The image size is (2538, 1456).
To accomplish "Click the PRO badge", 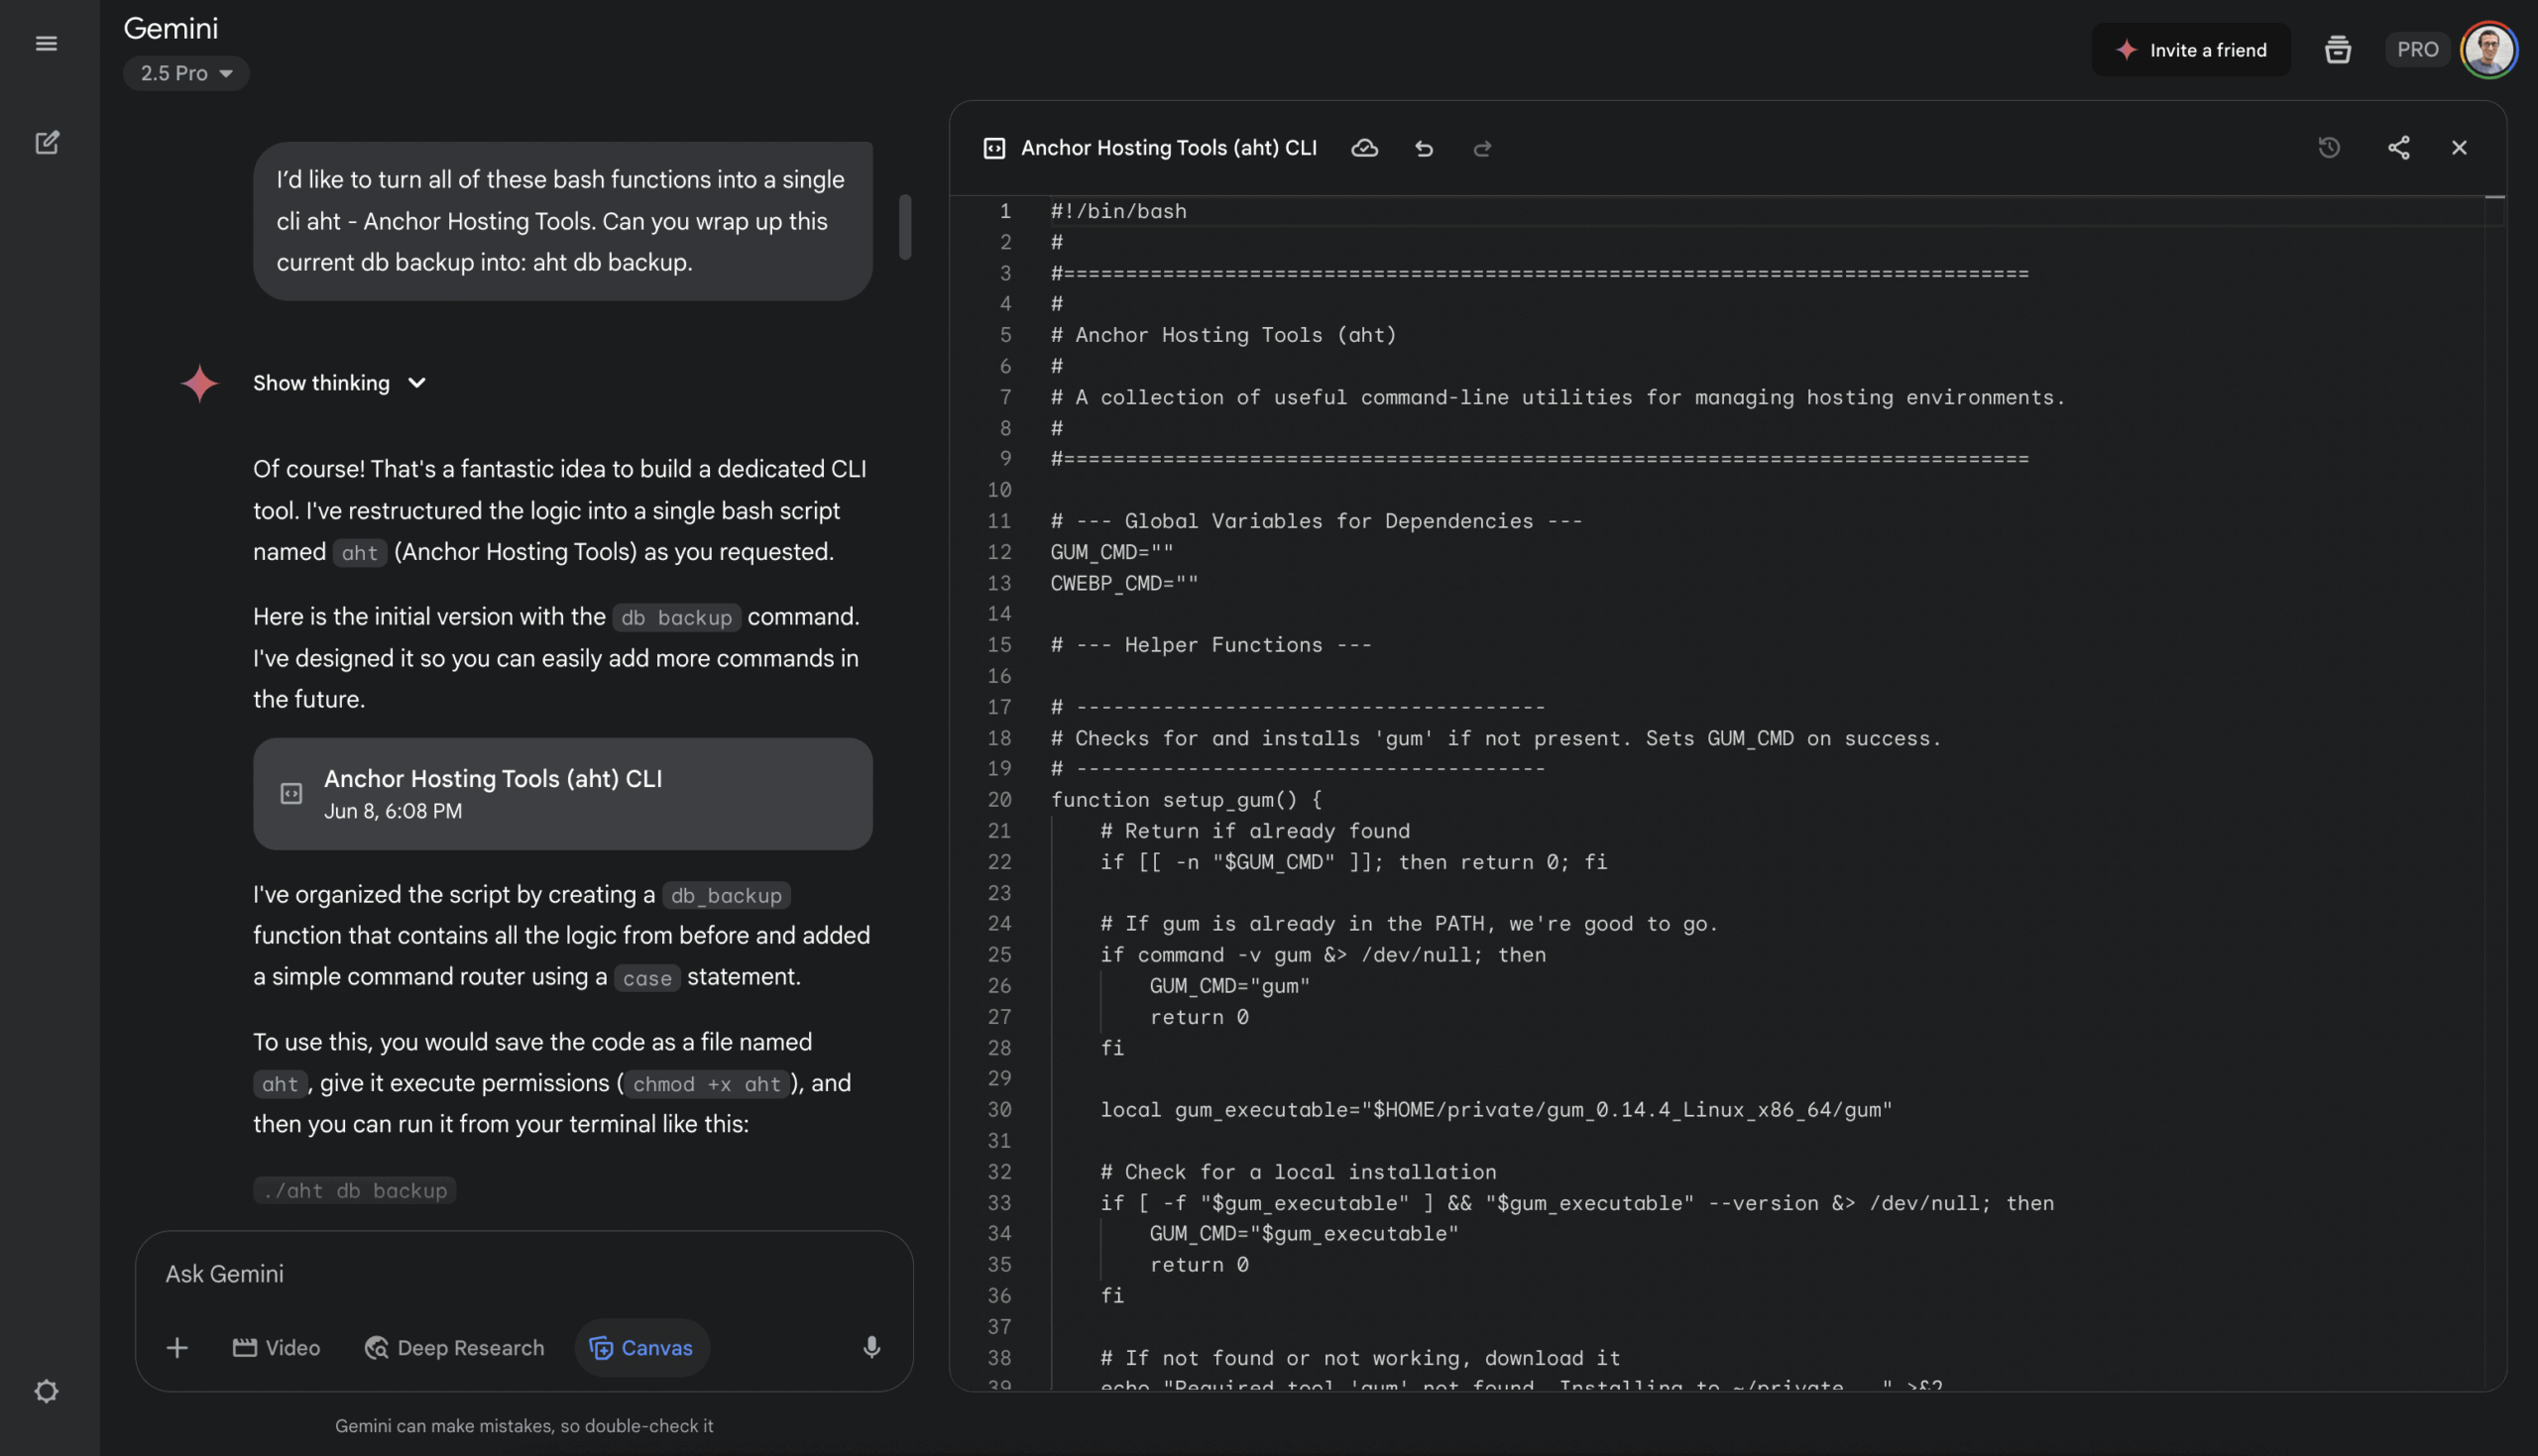I will [x=2417, y=49].
